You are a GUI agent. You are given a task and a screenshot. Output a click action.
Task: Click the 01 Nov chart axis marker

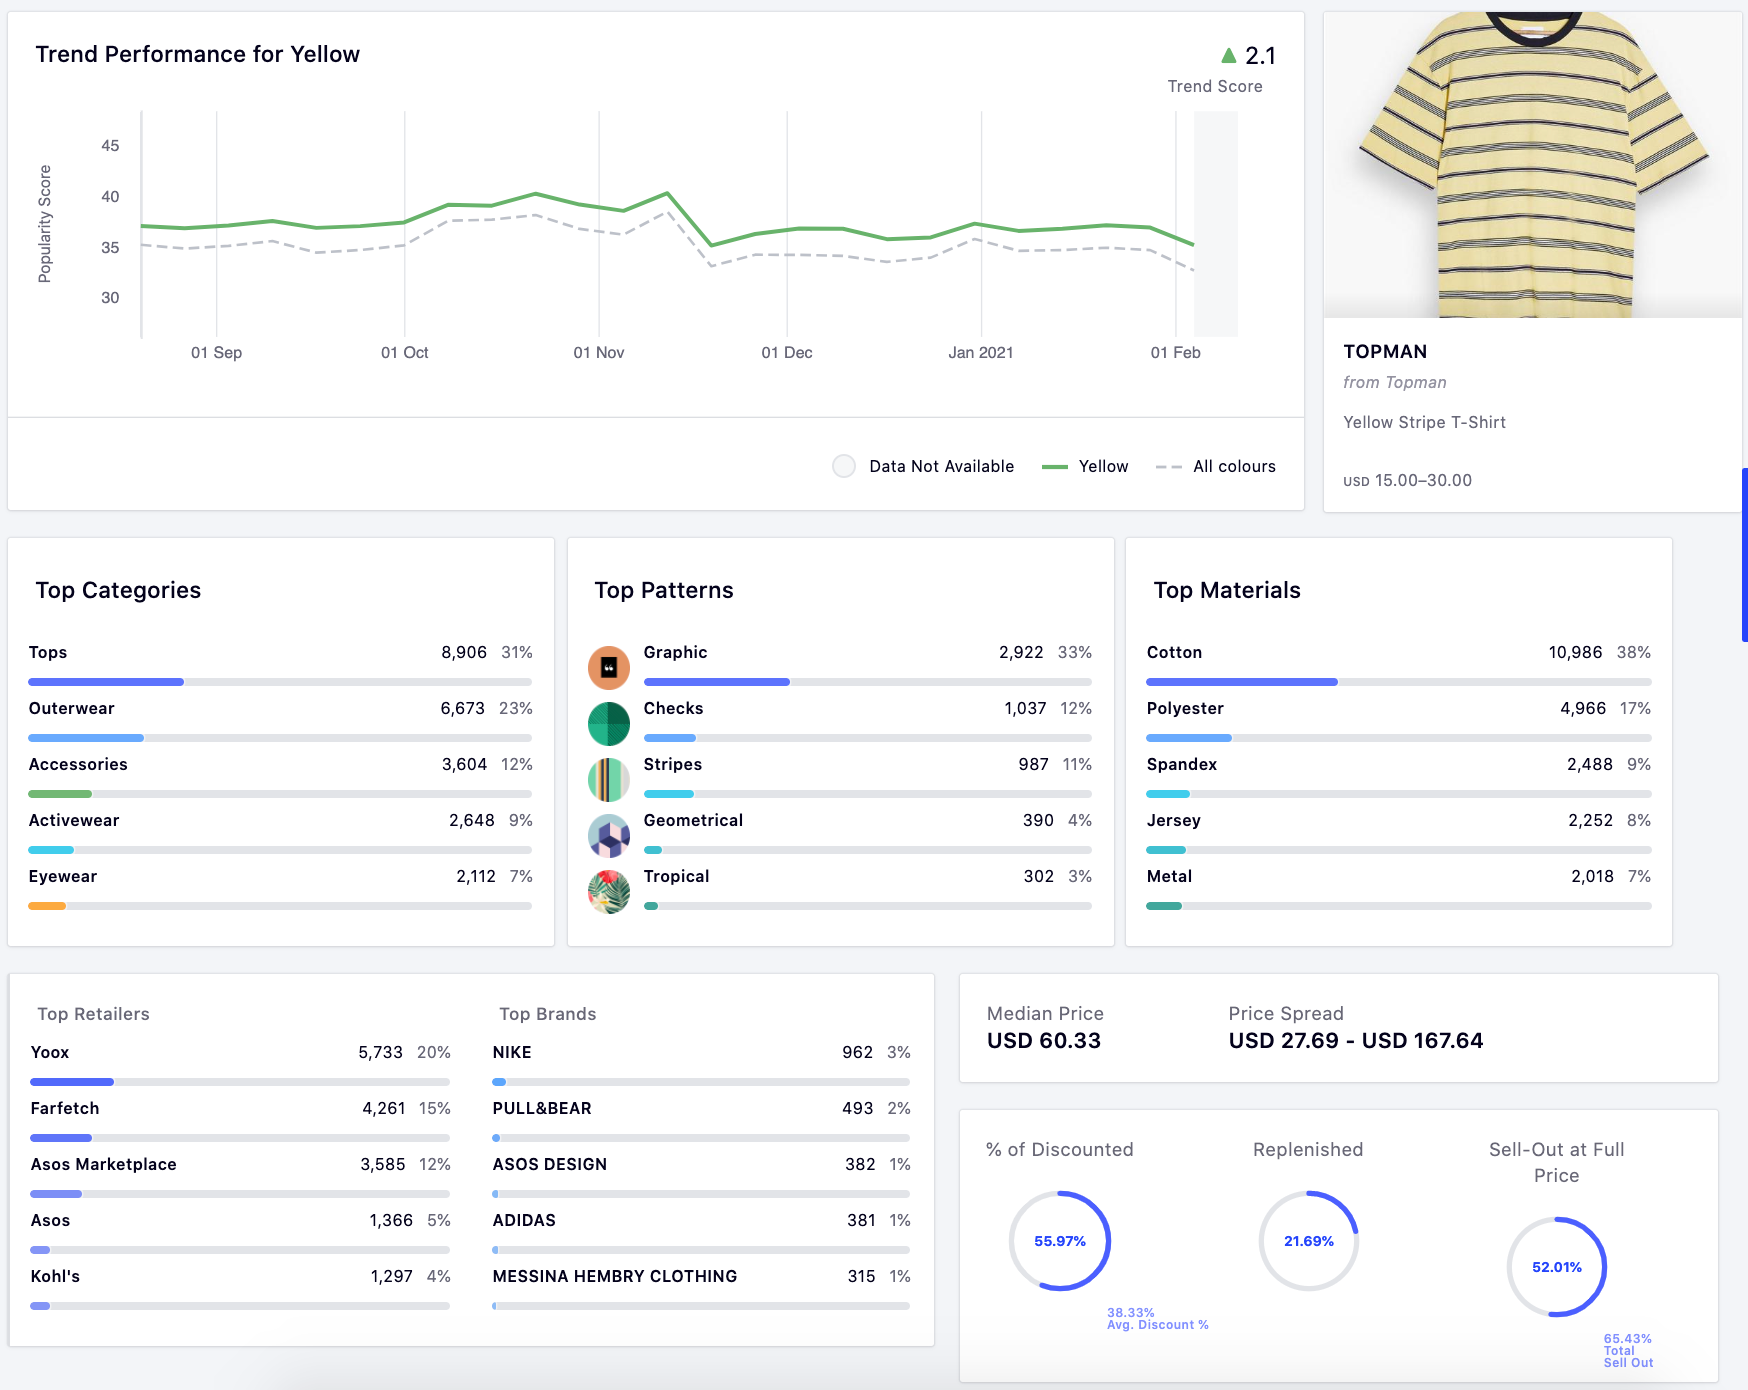click(599, 352)
